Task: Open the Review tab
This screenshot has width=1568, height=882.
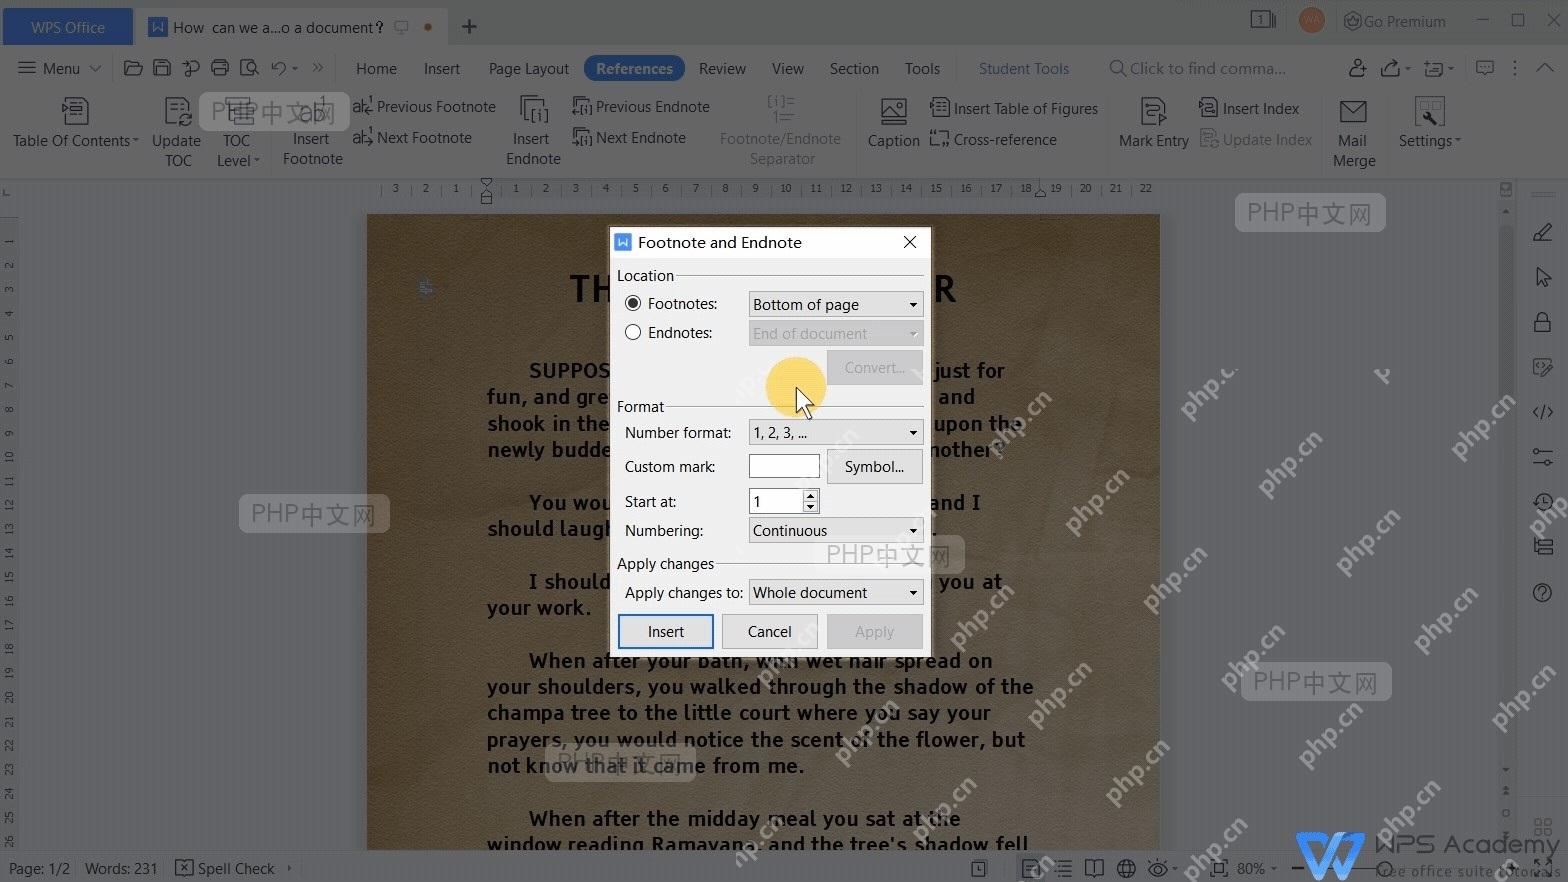Action: (722, 68)
